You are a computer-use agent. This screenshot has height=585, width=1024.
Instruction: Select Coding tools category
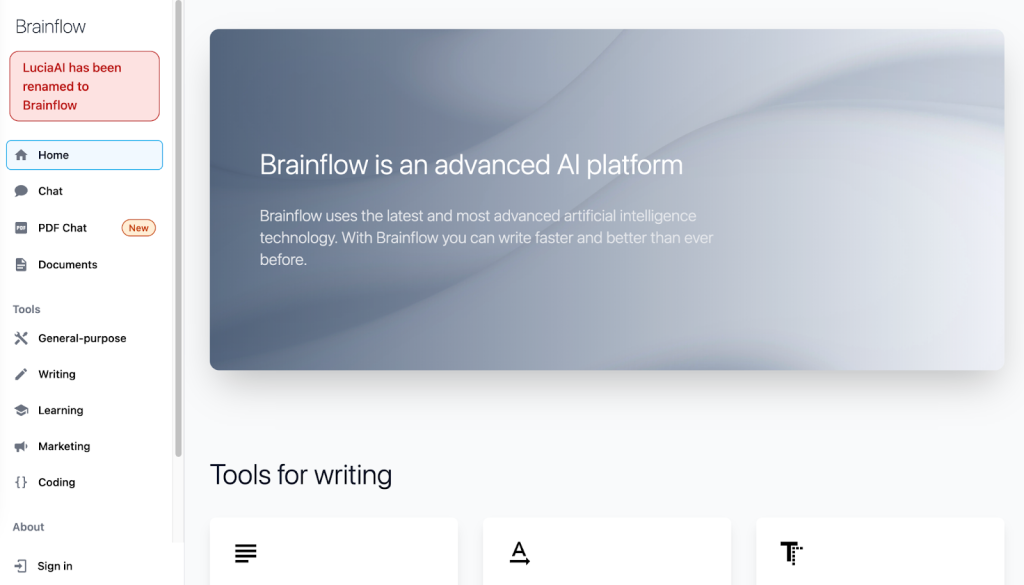click(84, 482)
